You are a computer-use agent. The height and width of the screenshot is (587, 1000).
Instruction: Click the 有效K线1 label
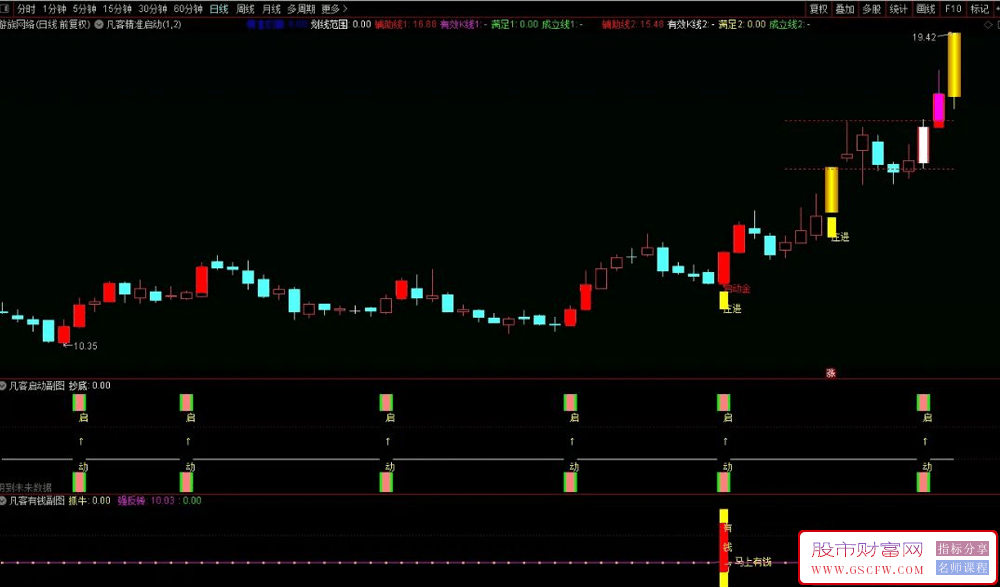click(x=464, y=25)
